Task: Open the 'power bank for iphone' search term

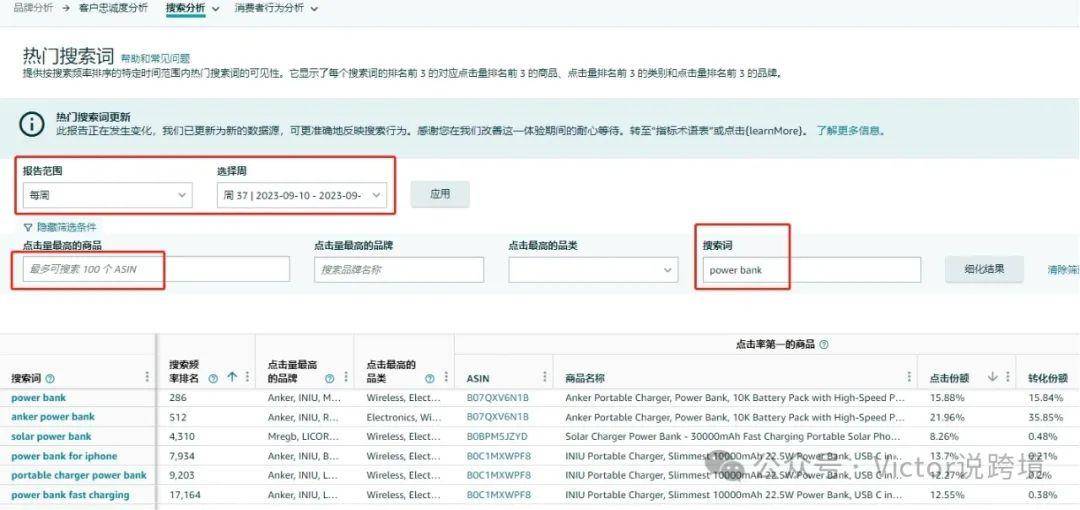Action: pyautogui.click(x=64, y=456)
